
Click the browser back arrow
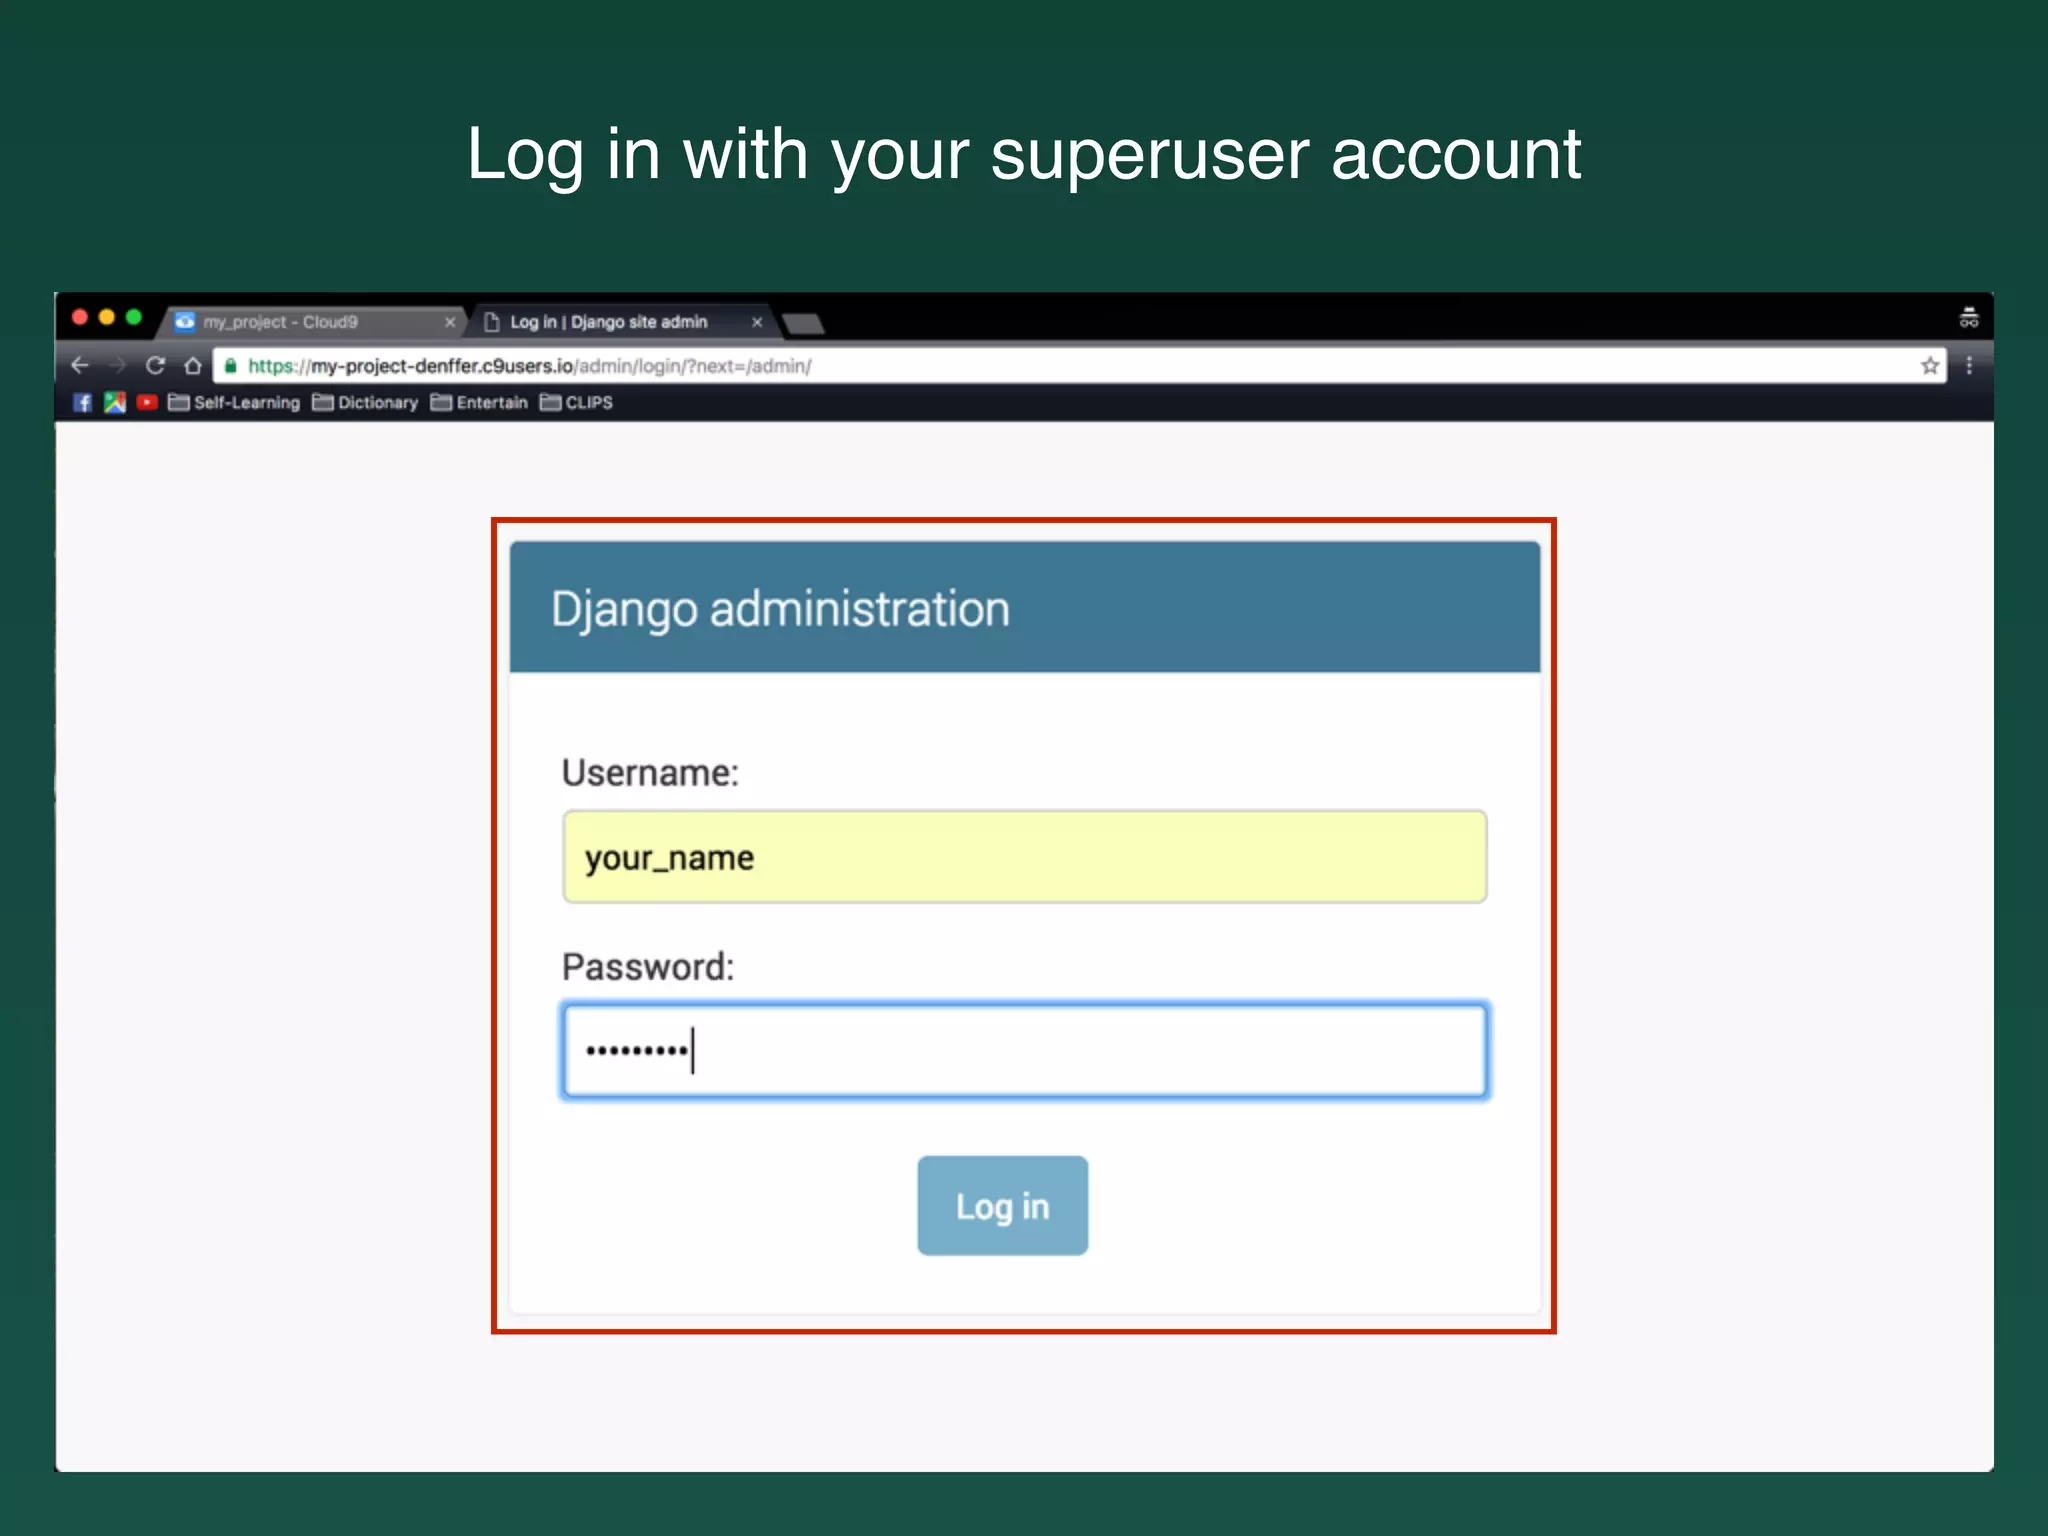point(80,366)
